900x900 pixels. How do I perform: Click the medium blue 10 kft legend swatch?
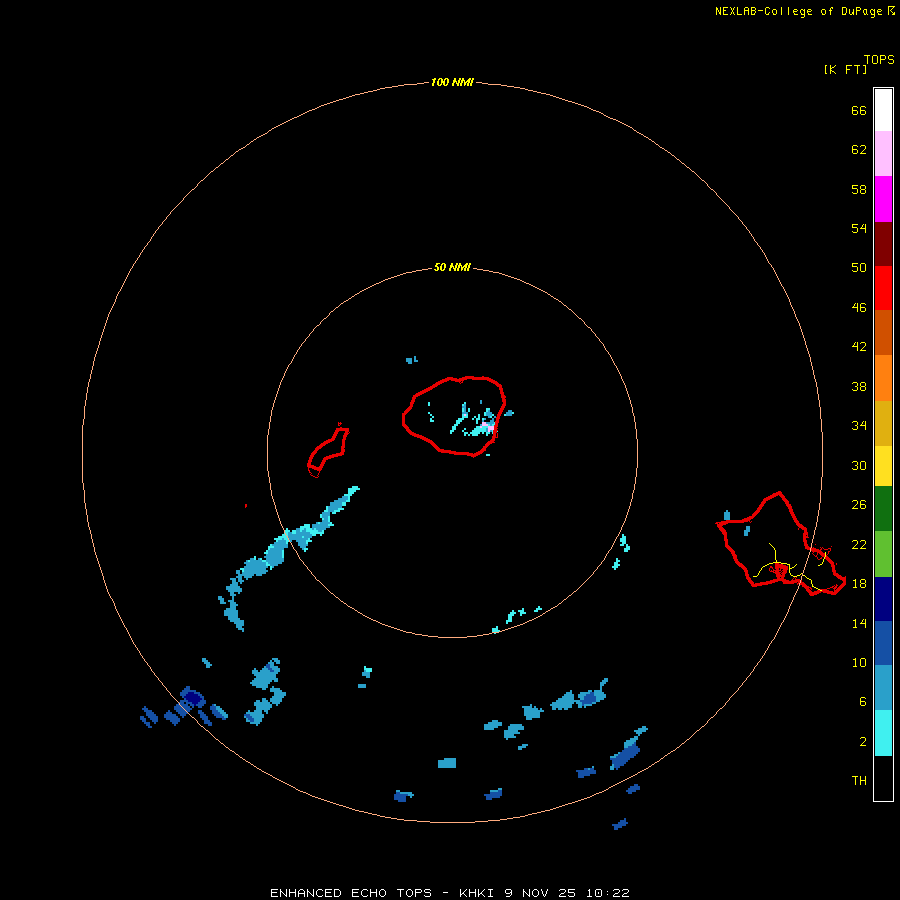pyautogui.click(x=883, y=643)
